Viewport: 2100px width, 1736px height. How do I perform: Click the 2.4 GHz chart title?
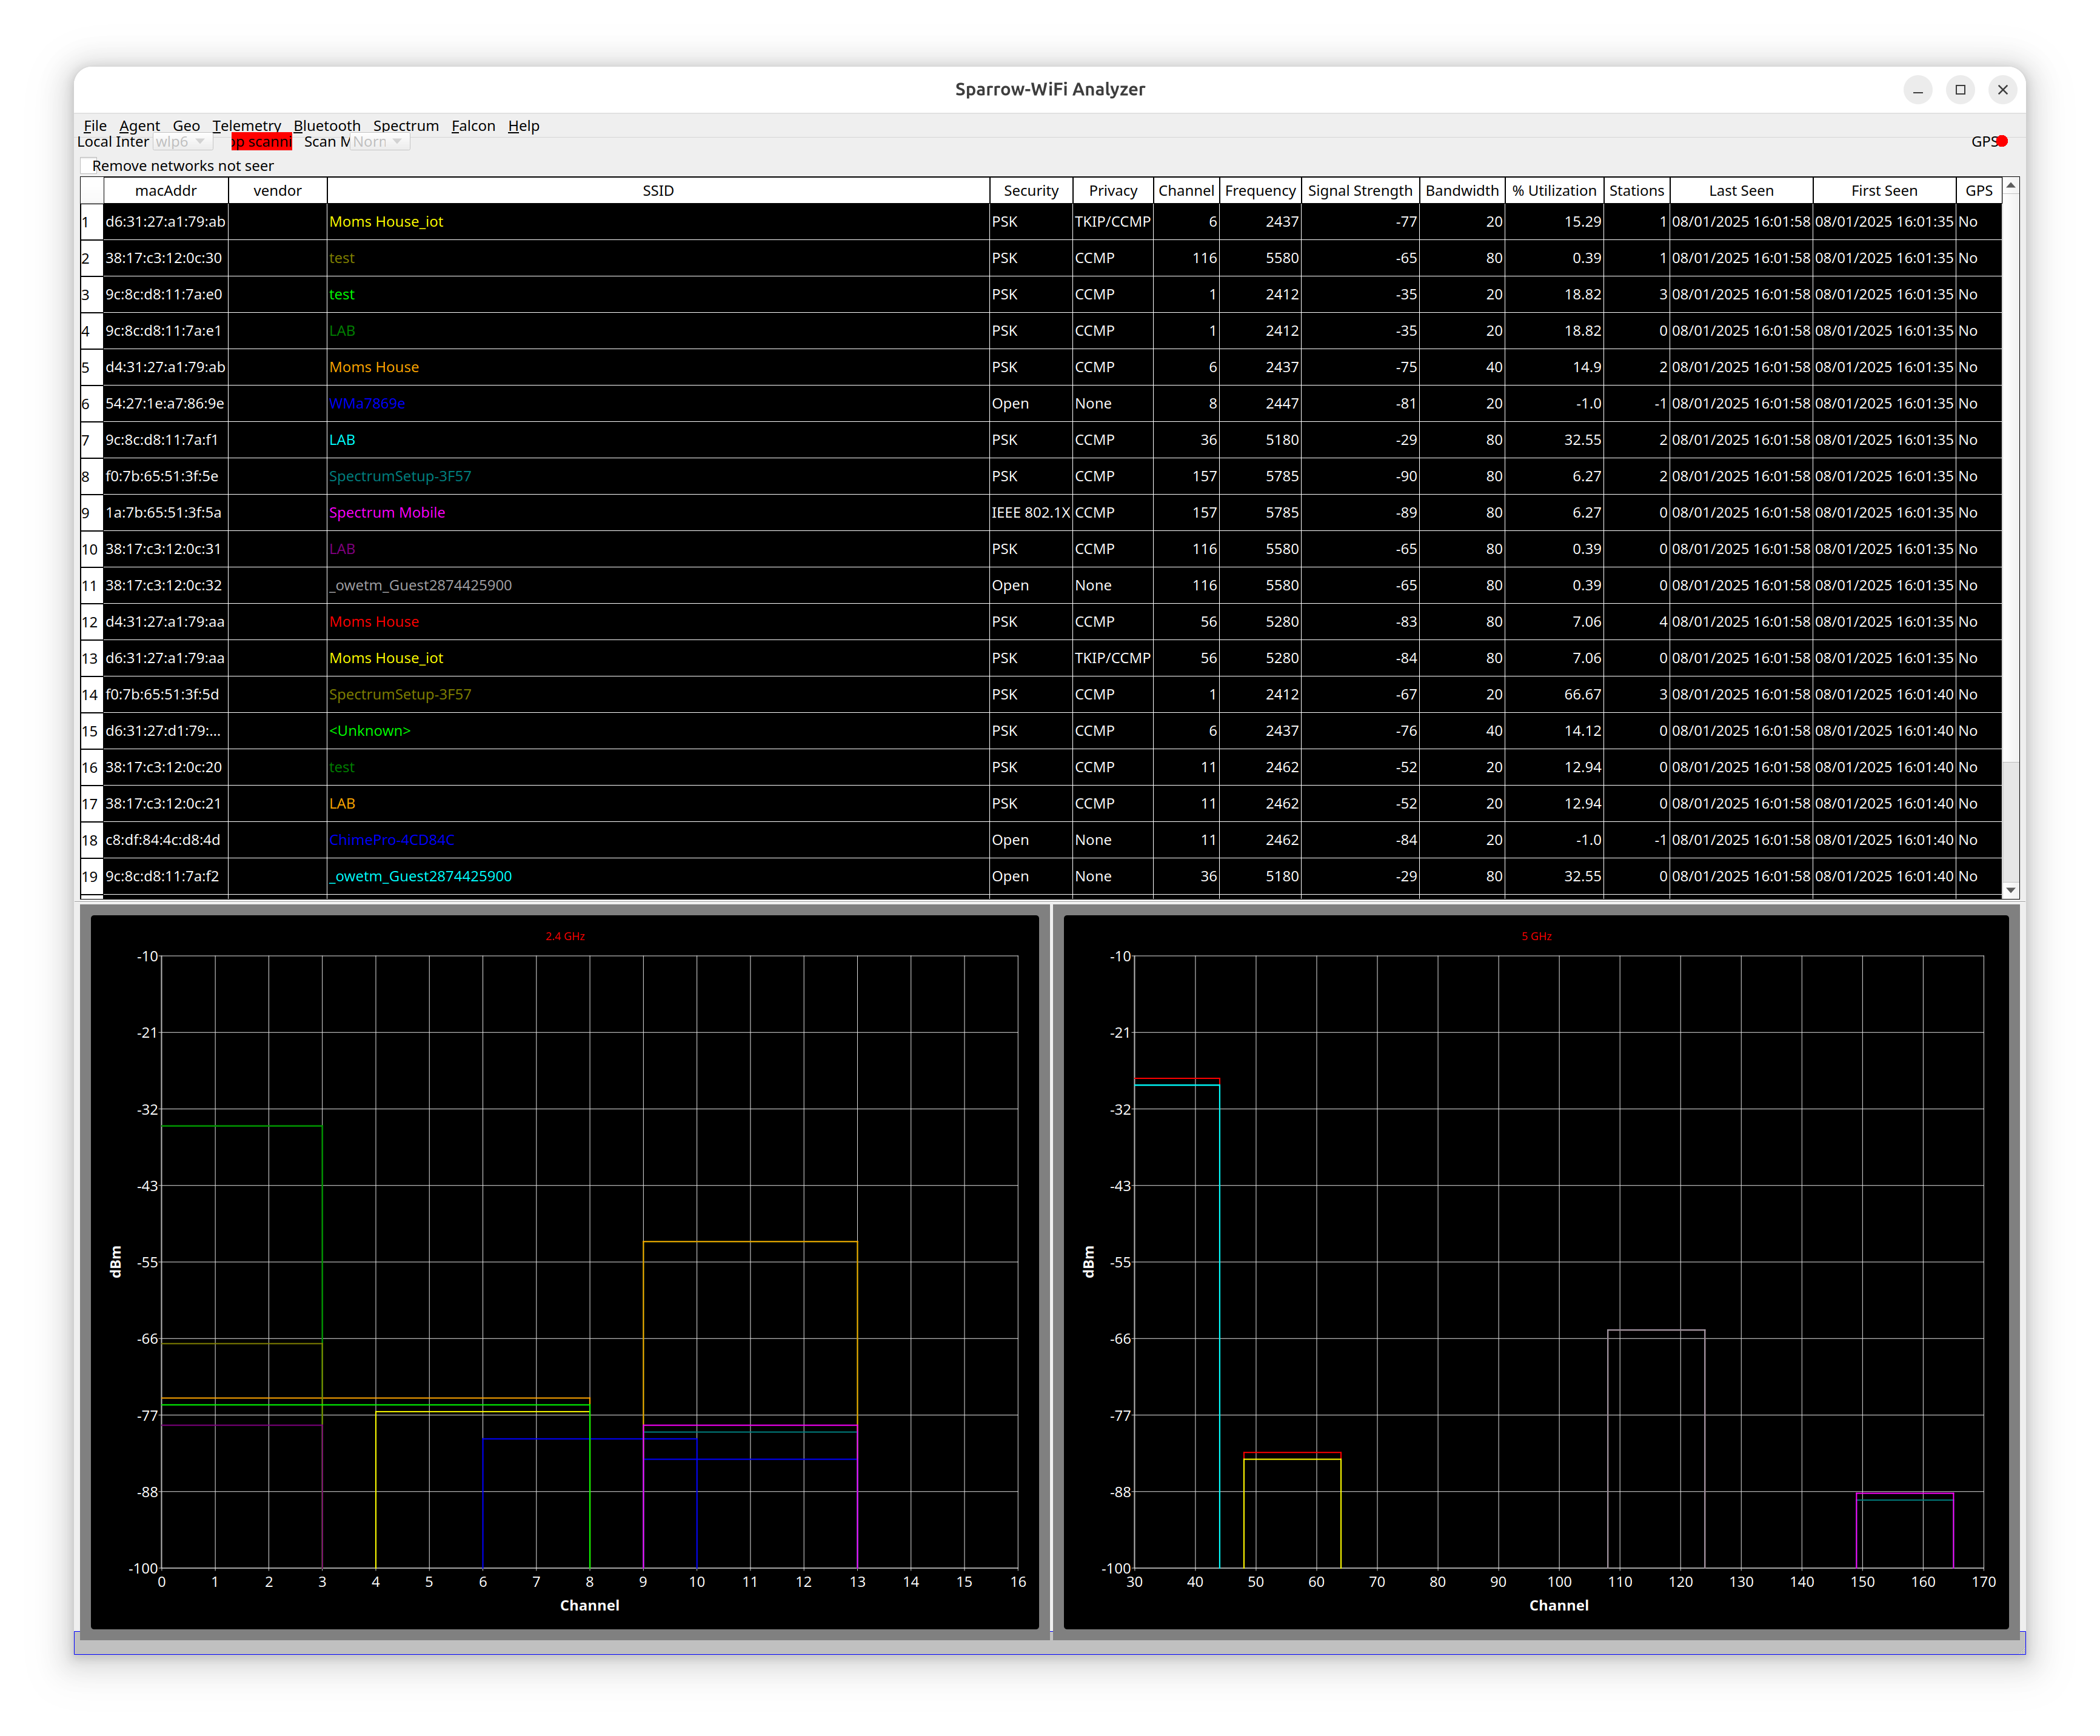click(x=565, y=937)
